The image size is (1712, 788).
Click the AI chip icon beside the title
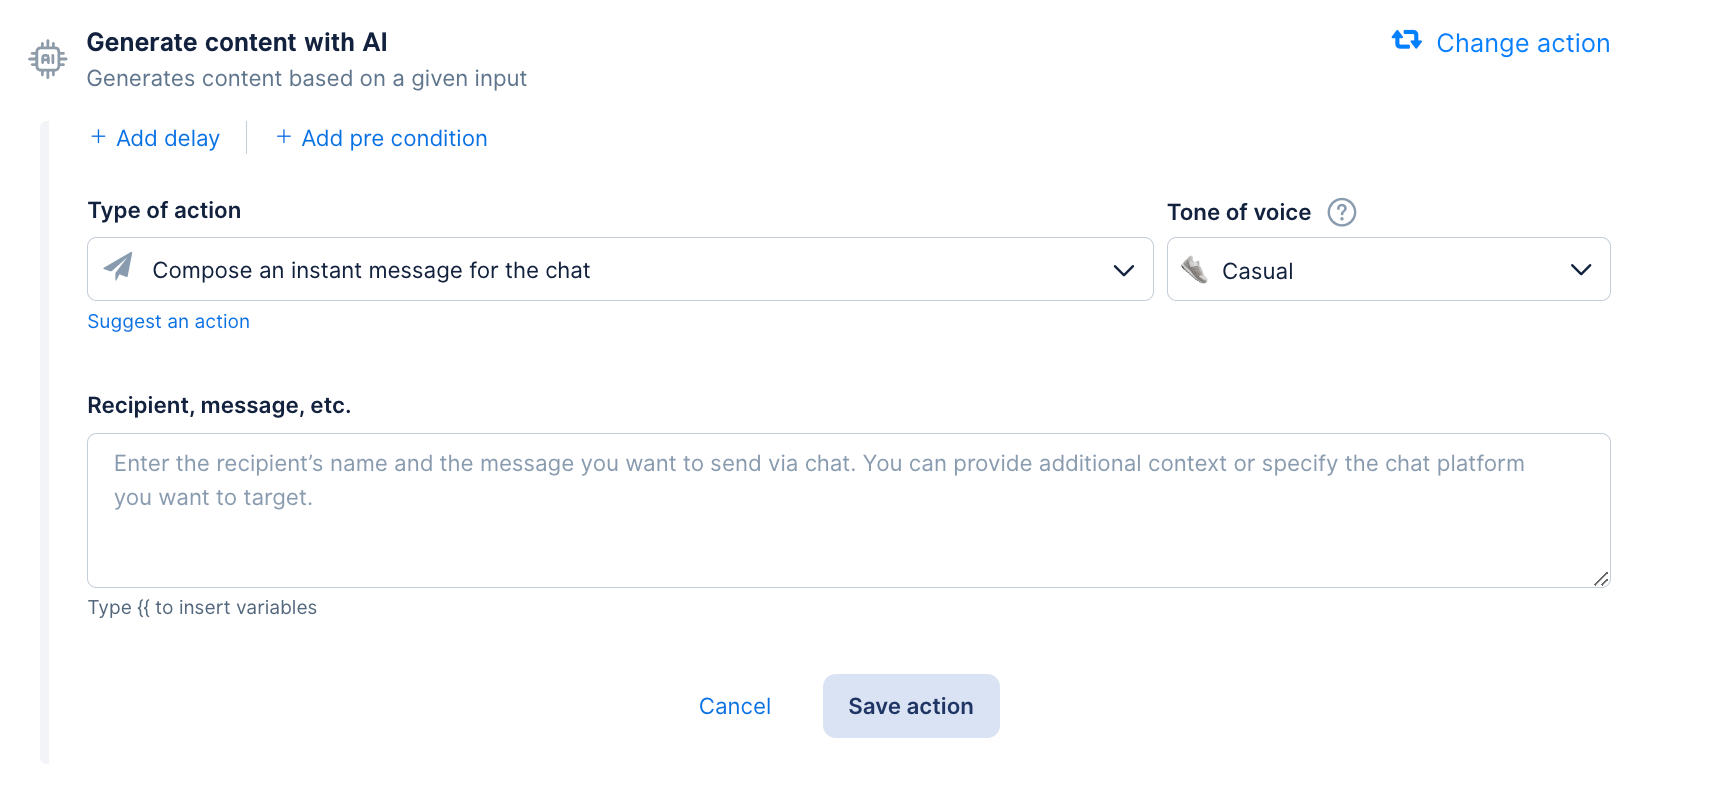(x=47, y=59)
